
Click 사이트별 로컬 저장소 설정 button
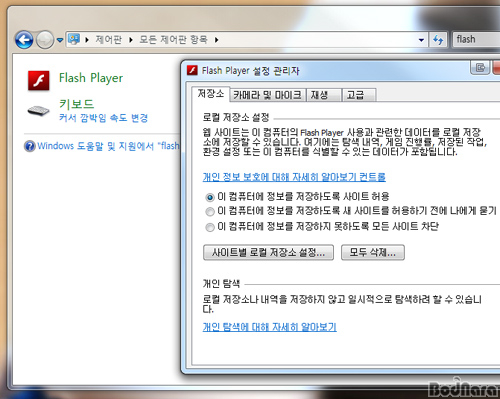pyautogui.click(x=268, y=252)
